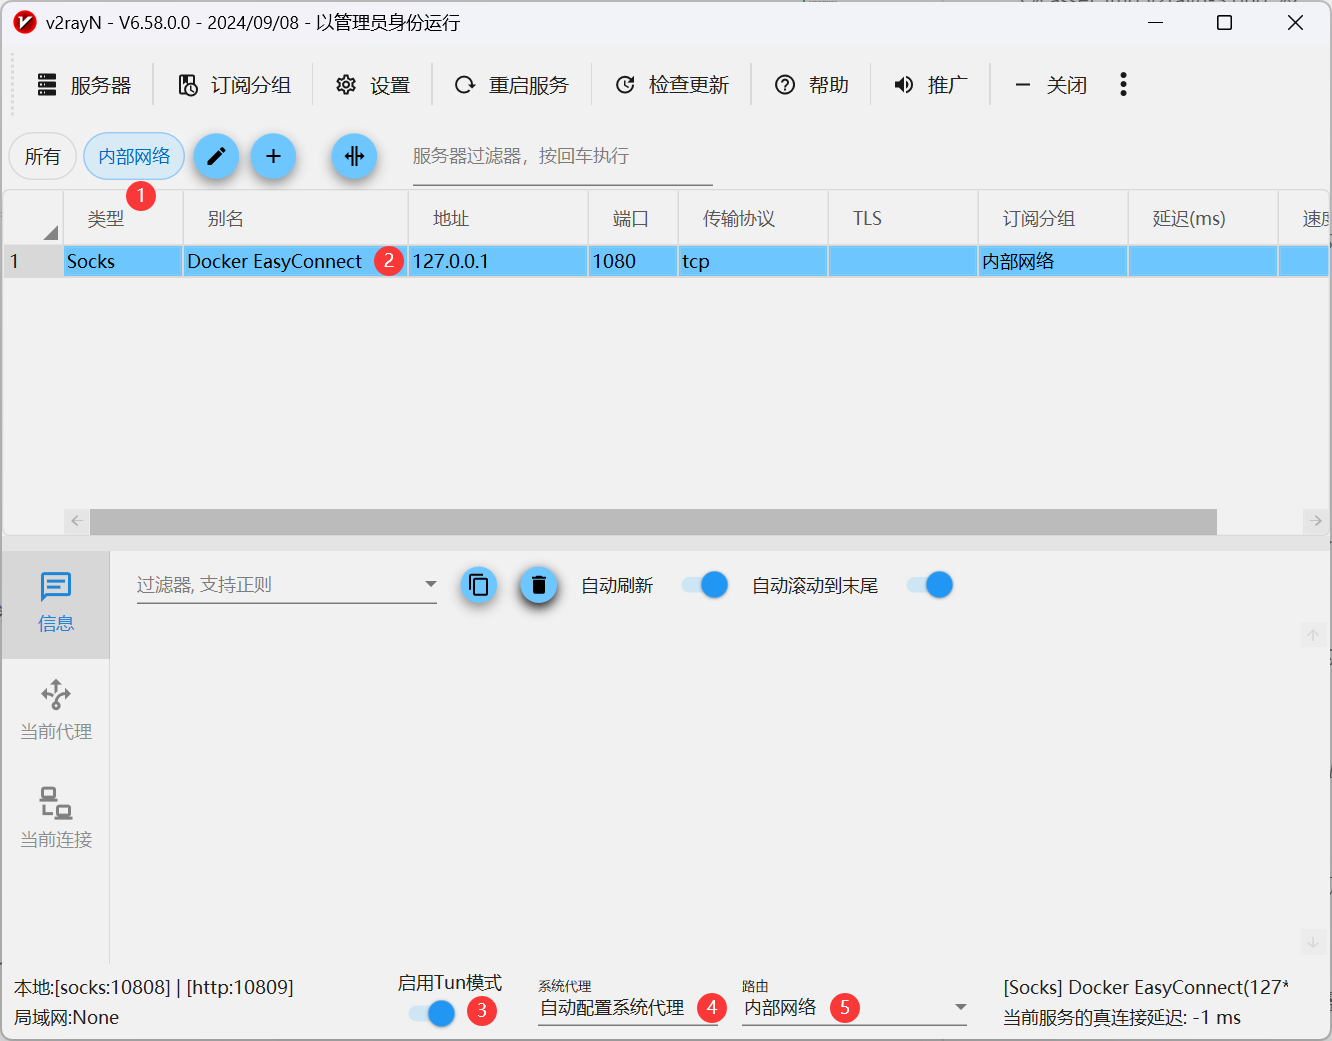Toggle the 自动刷新 switch
This screenshot has height=1041, width=1332.
(705, 585)
